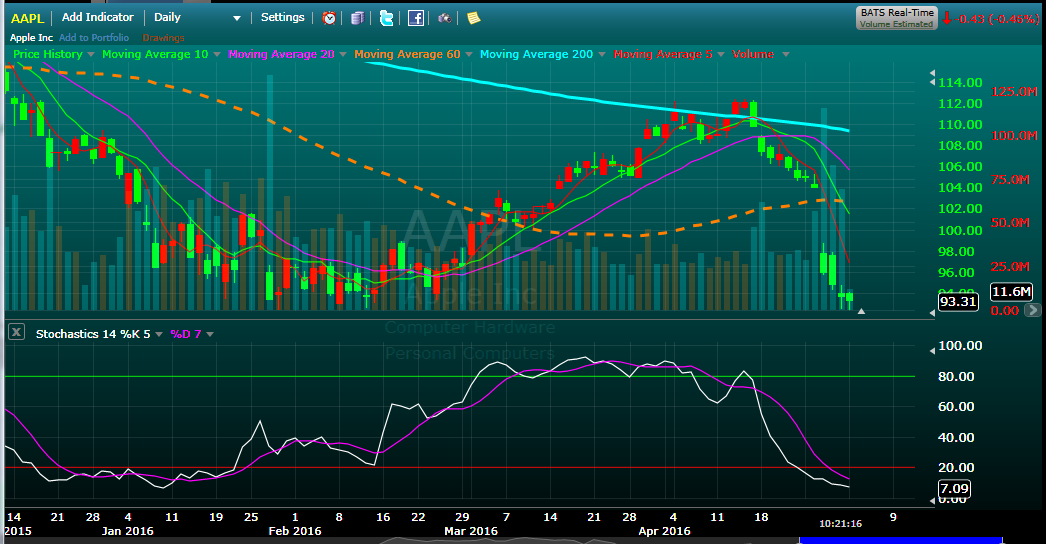Open the database stack icon in toolbar
The height and width of the screenshot is (544, 1046).
(358, 18)
